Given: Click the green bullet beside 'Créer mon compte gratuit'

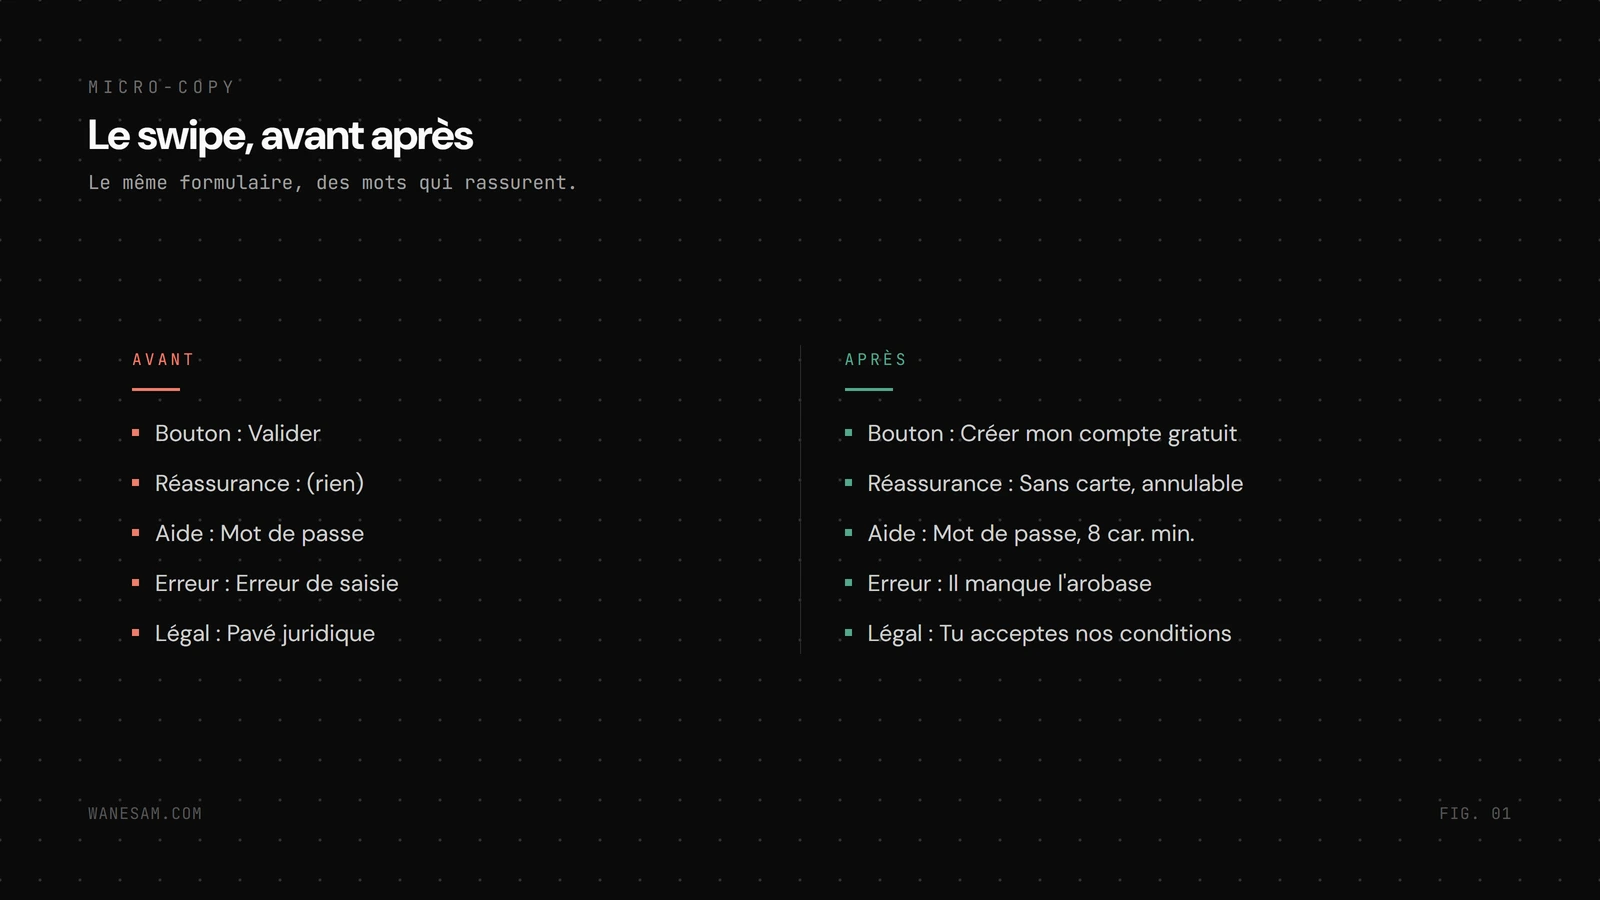Looking at the screenshot, I should tap(849, 433).
